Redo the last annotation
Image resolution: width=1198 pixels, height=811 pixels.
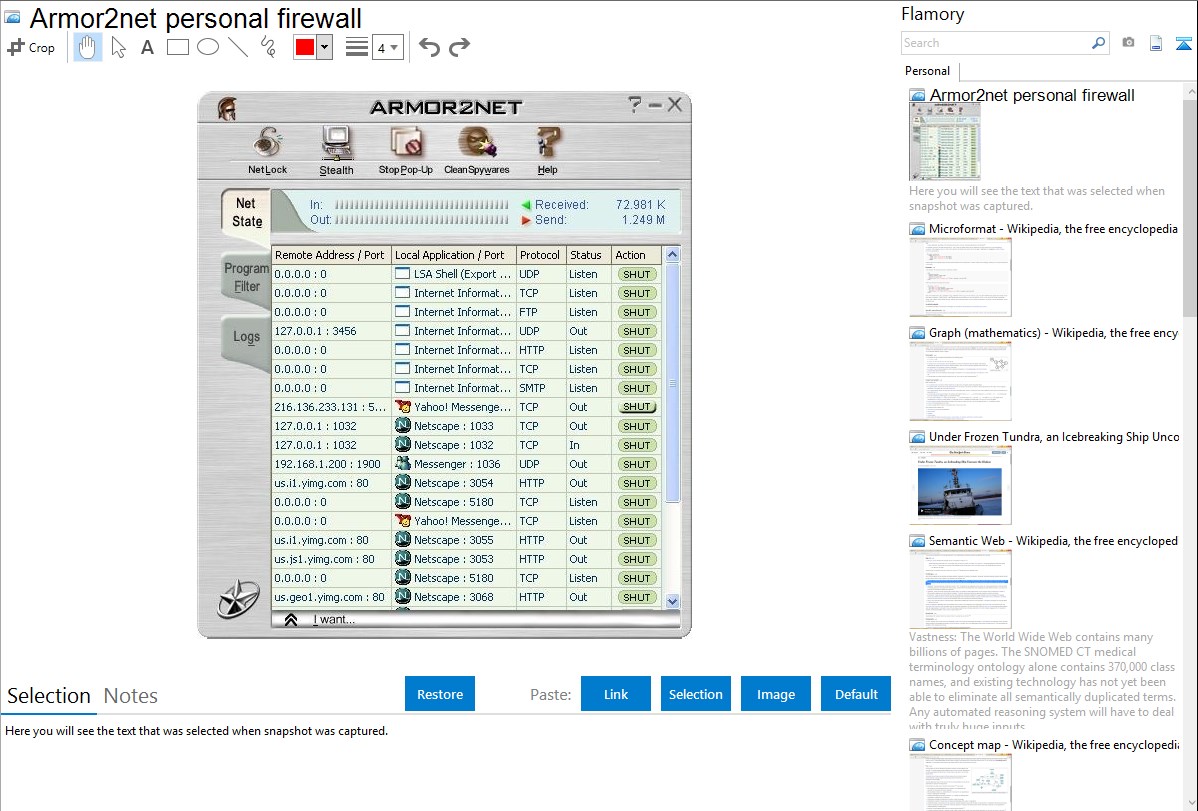459,47
